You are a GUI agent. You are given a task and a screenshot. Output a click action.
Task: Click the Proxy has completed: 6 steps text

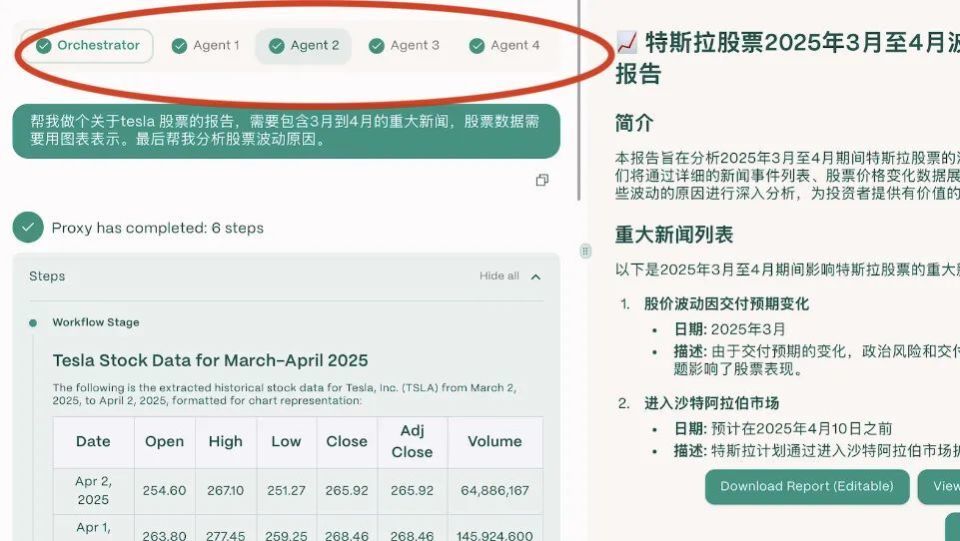157,228
